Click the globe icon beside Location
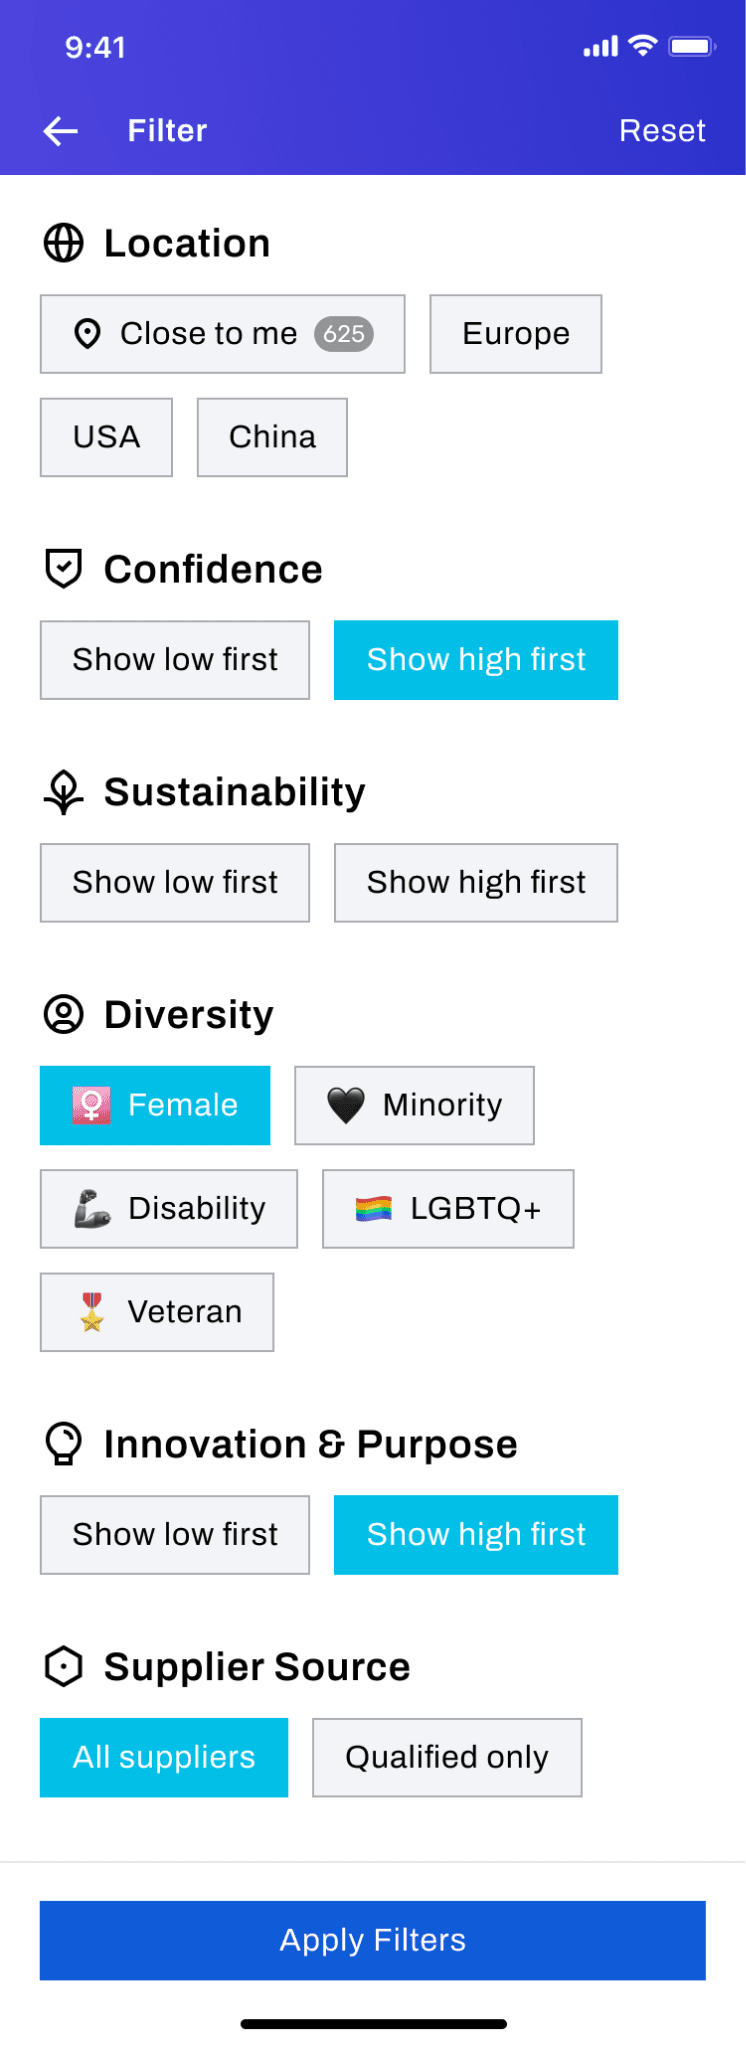This screenshot has height=2048, width=746. tap(64, 243)
